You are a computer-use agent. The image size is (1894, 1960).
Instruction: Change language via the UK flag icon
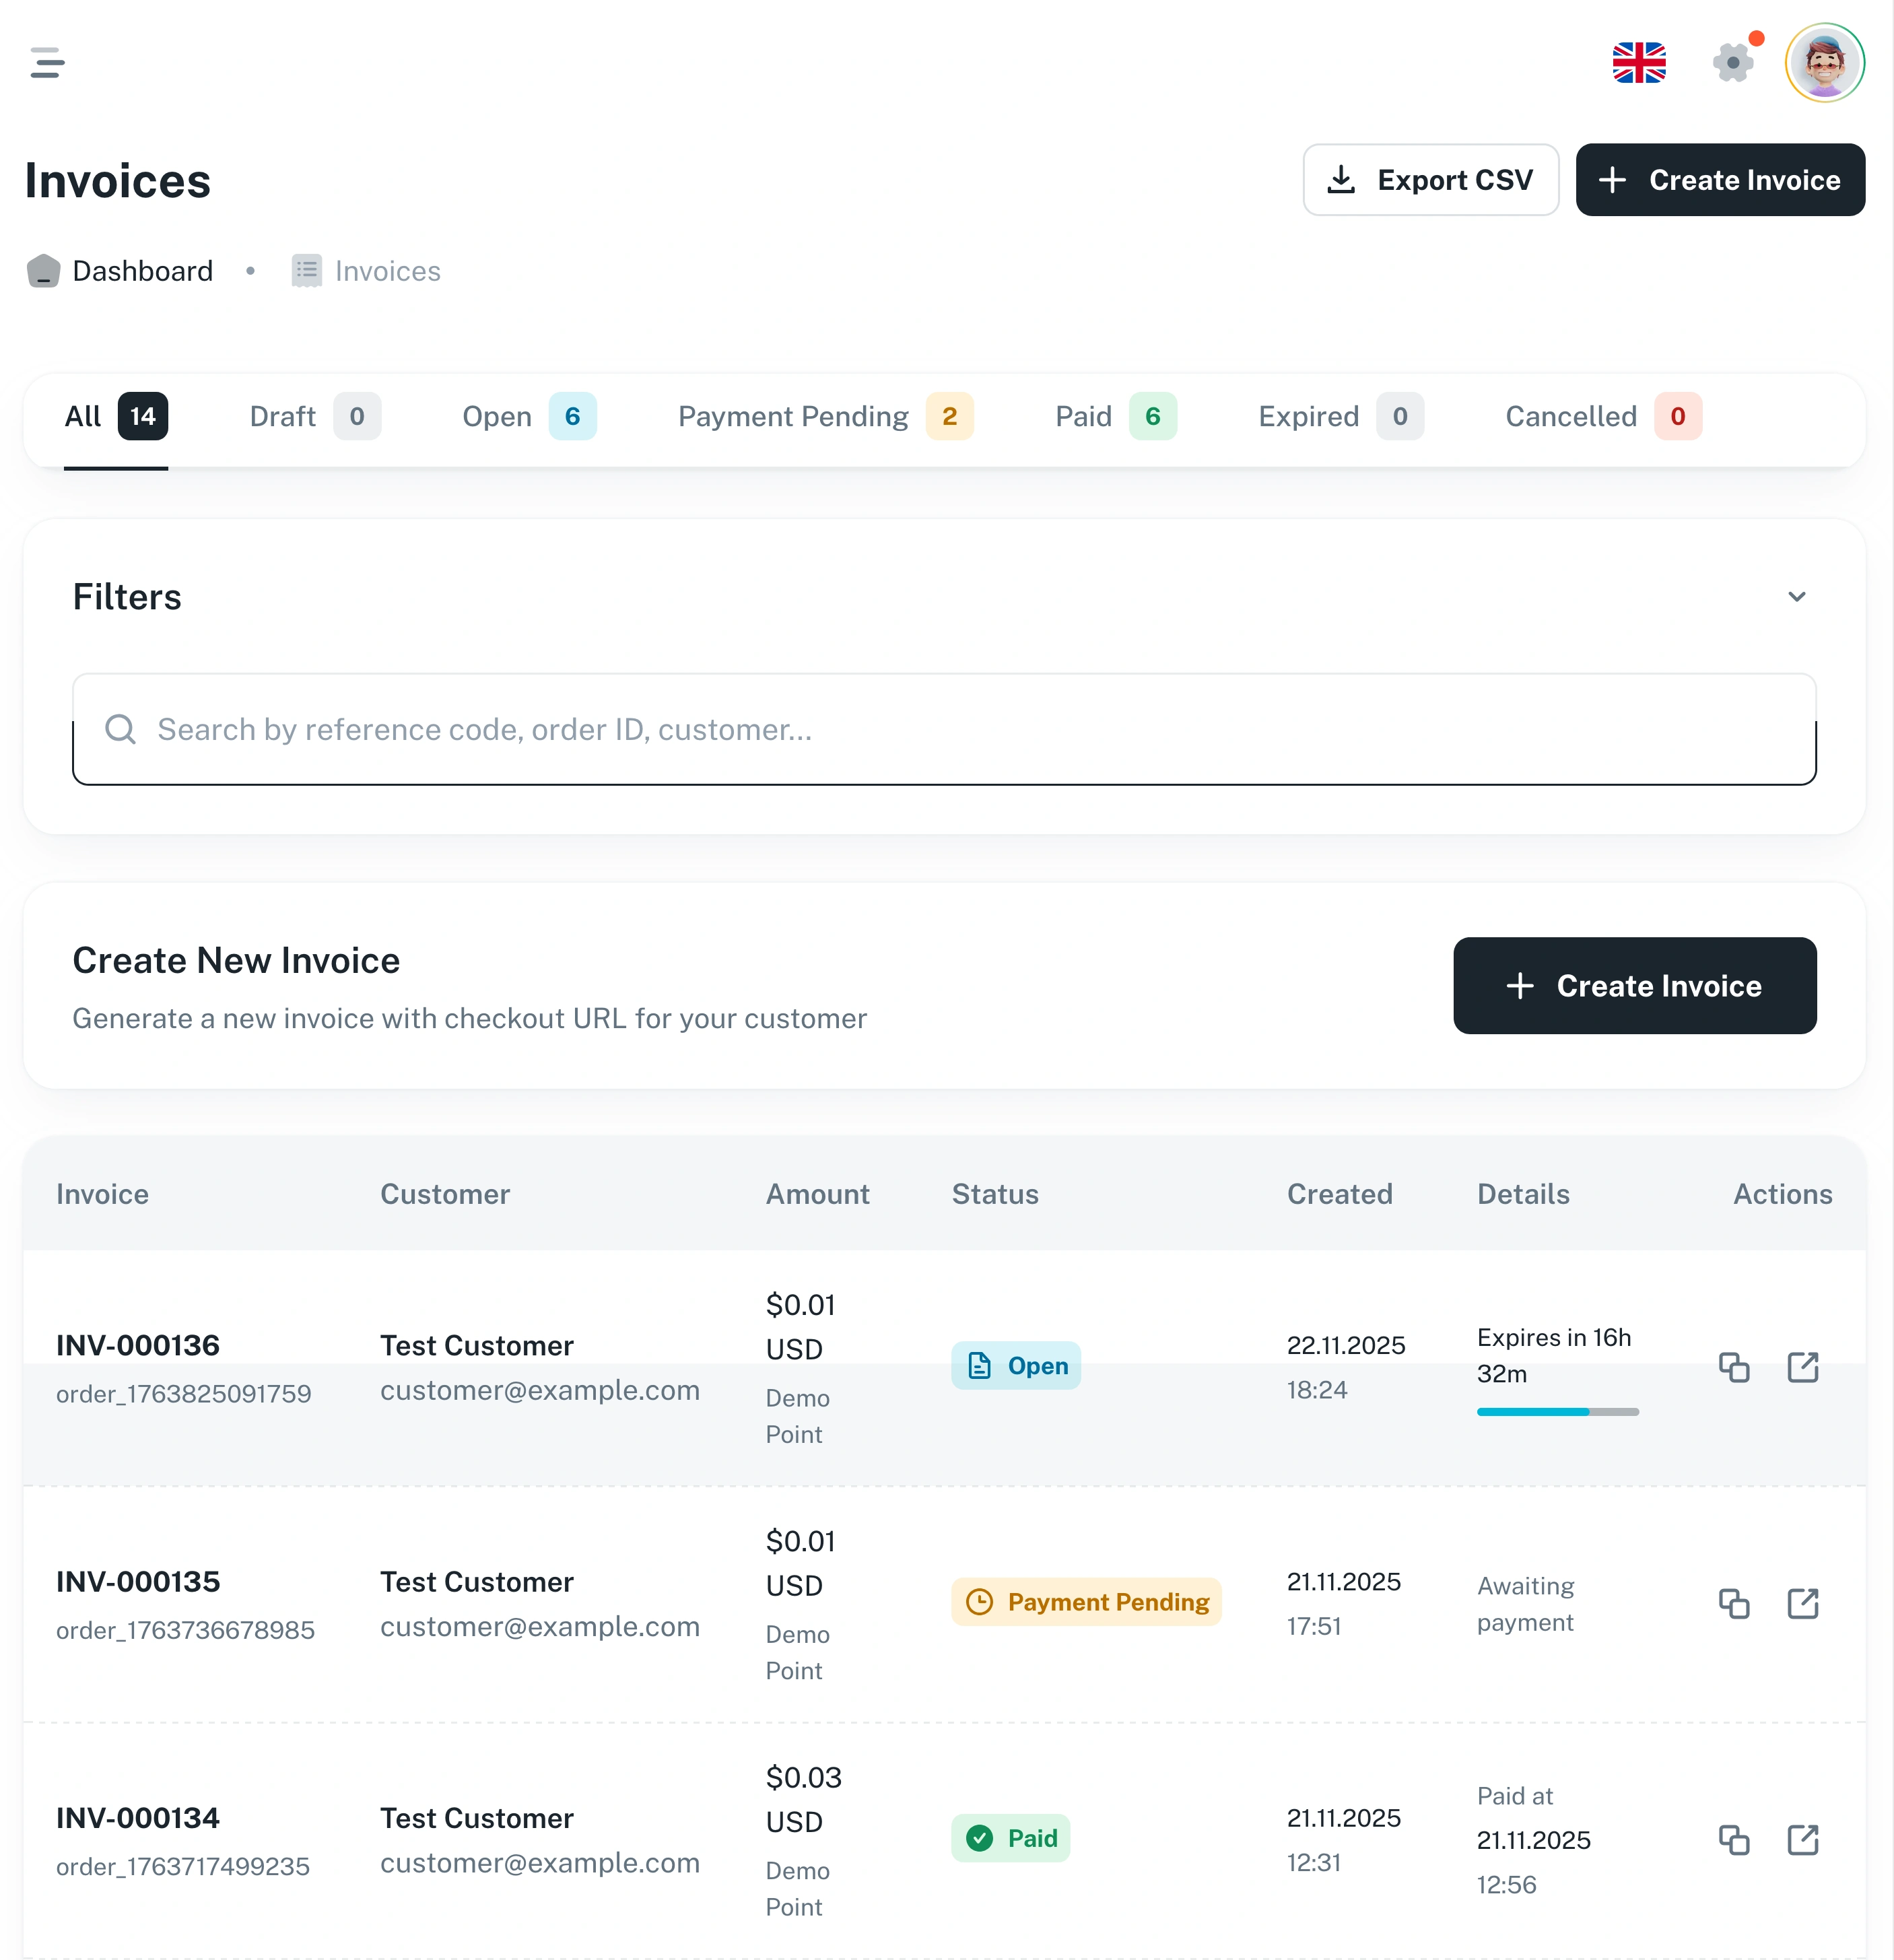[1639, 62]
